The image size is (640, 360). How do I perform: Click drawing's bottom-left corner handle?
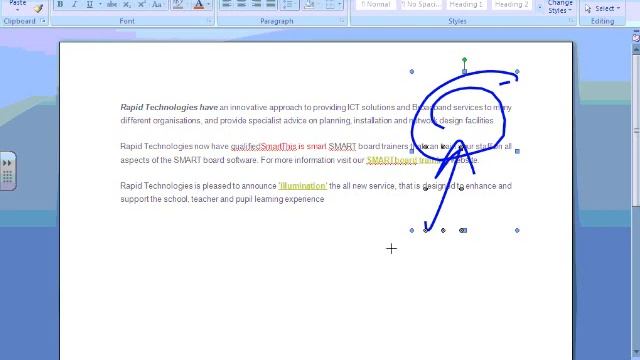(411, 230)
